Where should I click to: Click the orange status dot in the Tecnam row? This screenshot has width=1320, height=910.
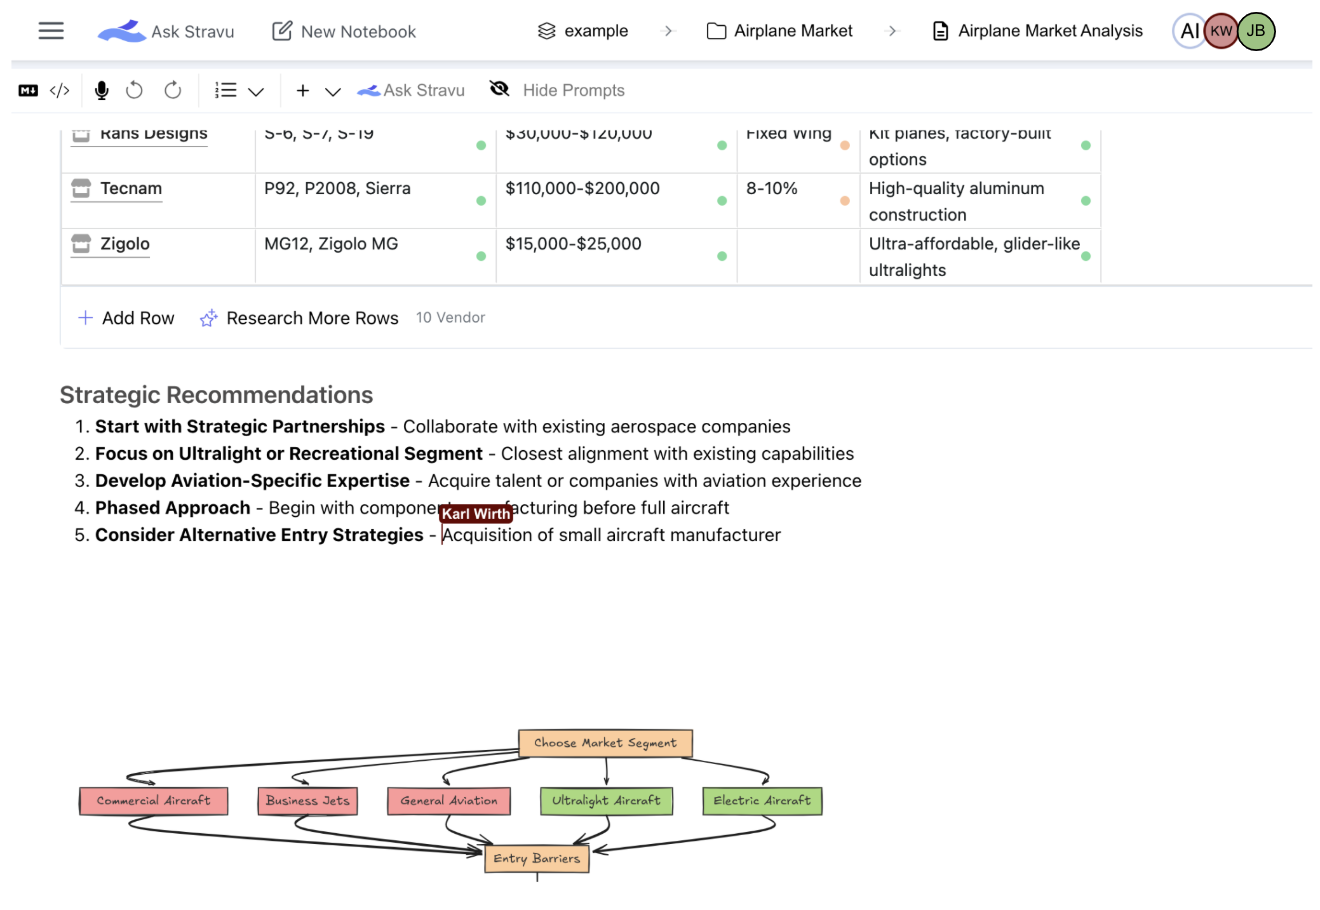pos(845,201)
